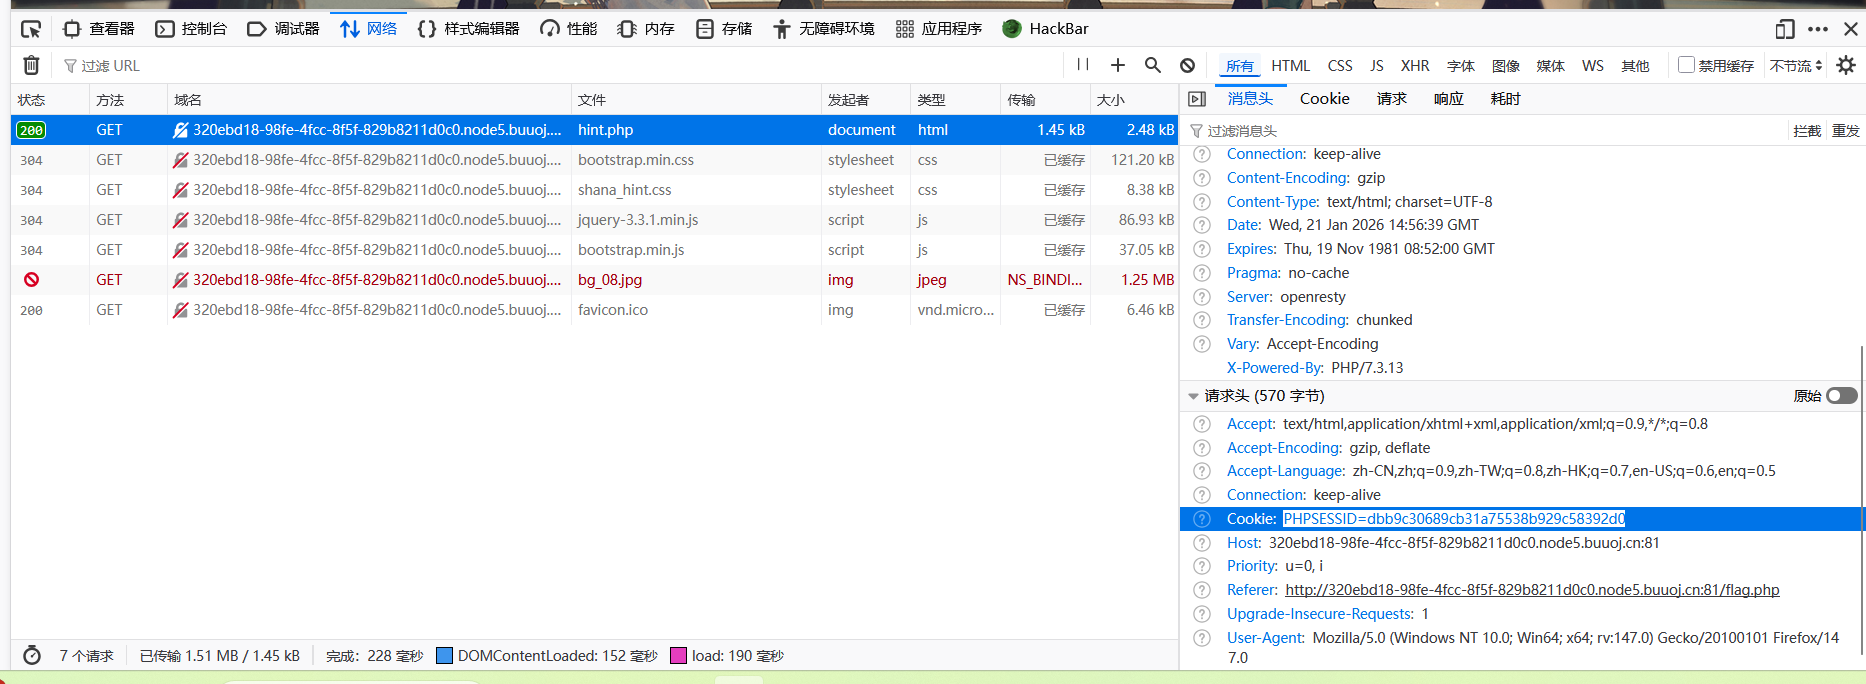Click the element picker icon

[31, 29]
